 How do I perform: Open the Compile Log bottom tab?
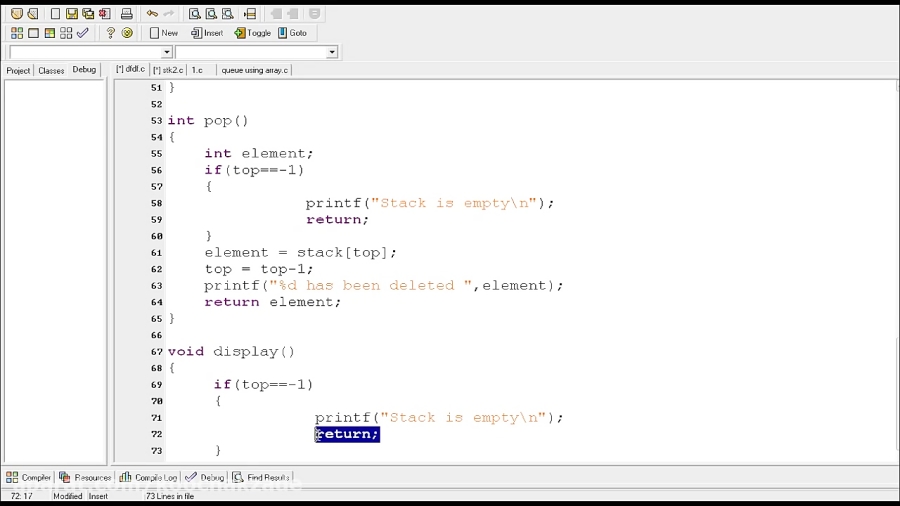pyautogui.click(x=149, y=477)
